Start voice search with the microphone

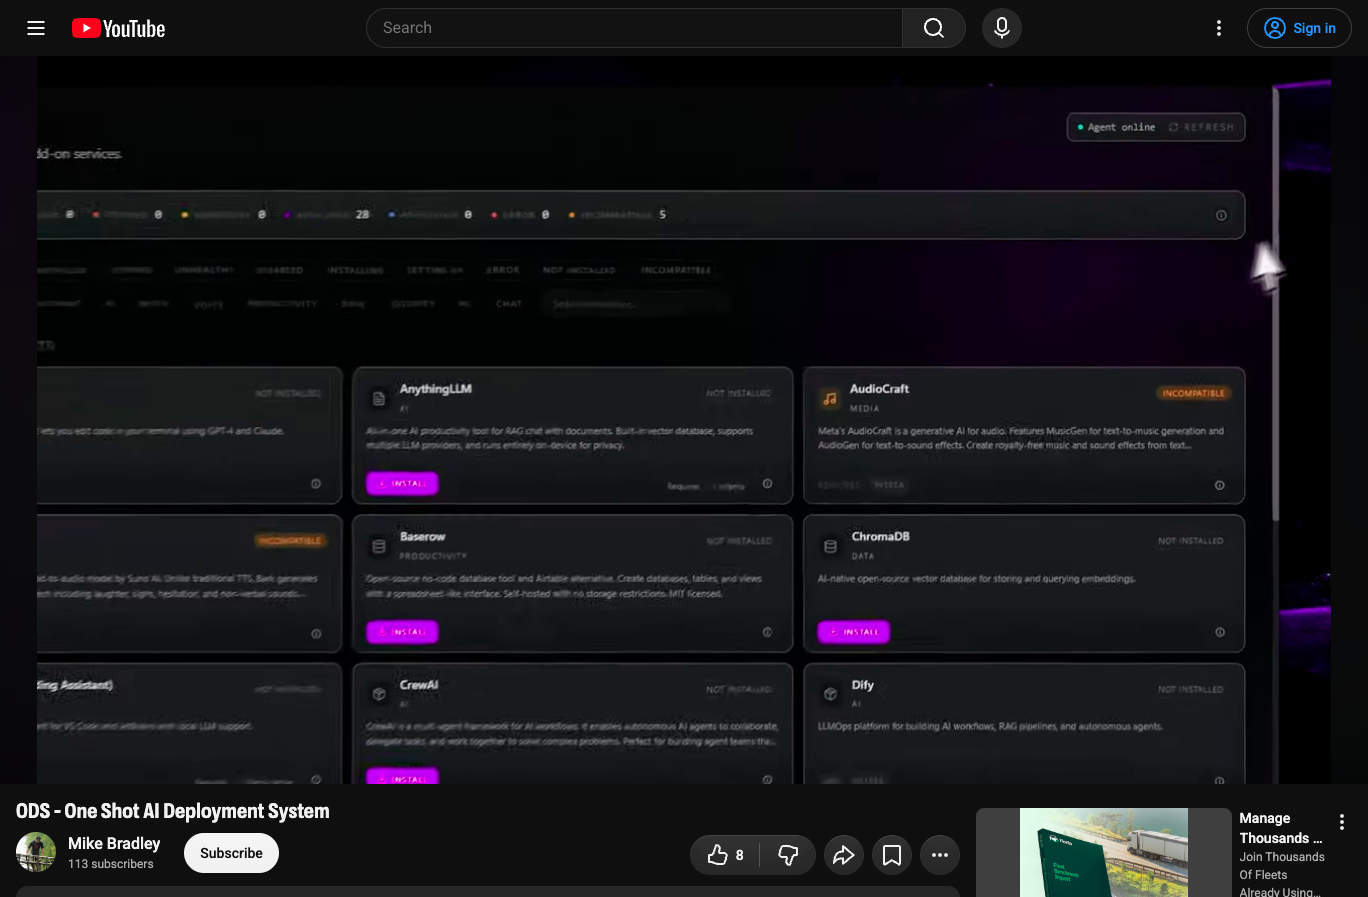[1002, 28]
